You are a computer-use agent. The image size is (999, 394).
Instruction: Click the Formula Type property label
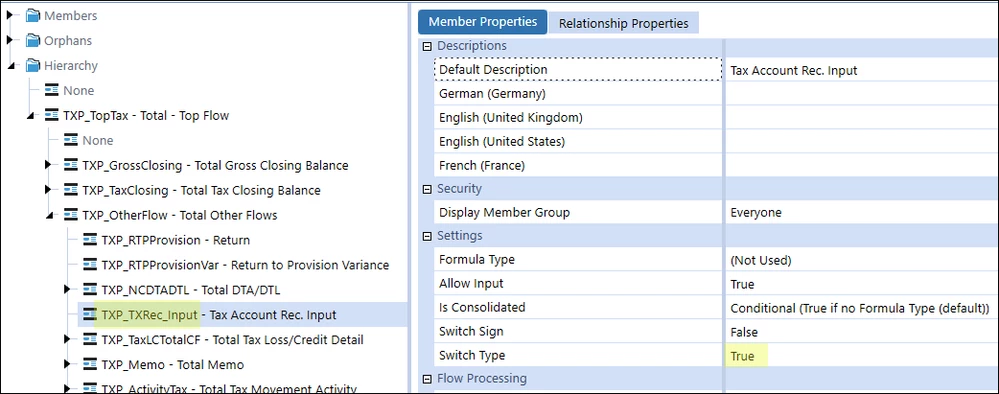click(x=477, y=259)
